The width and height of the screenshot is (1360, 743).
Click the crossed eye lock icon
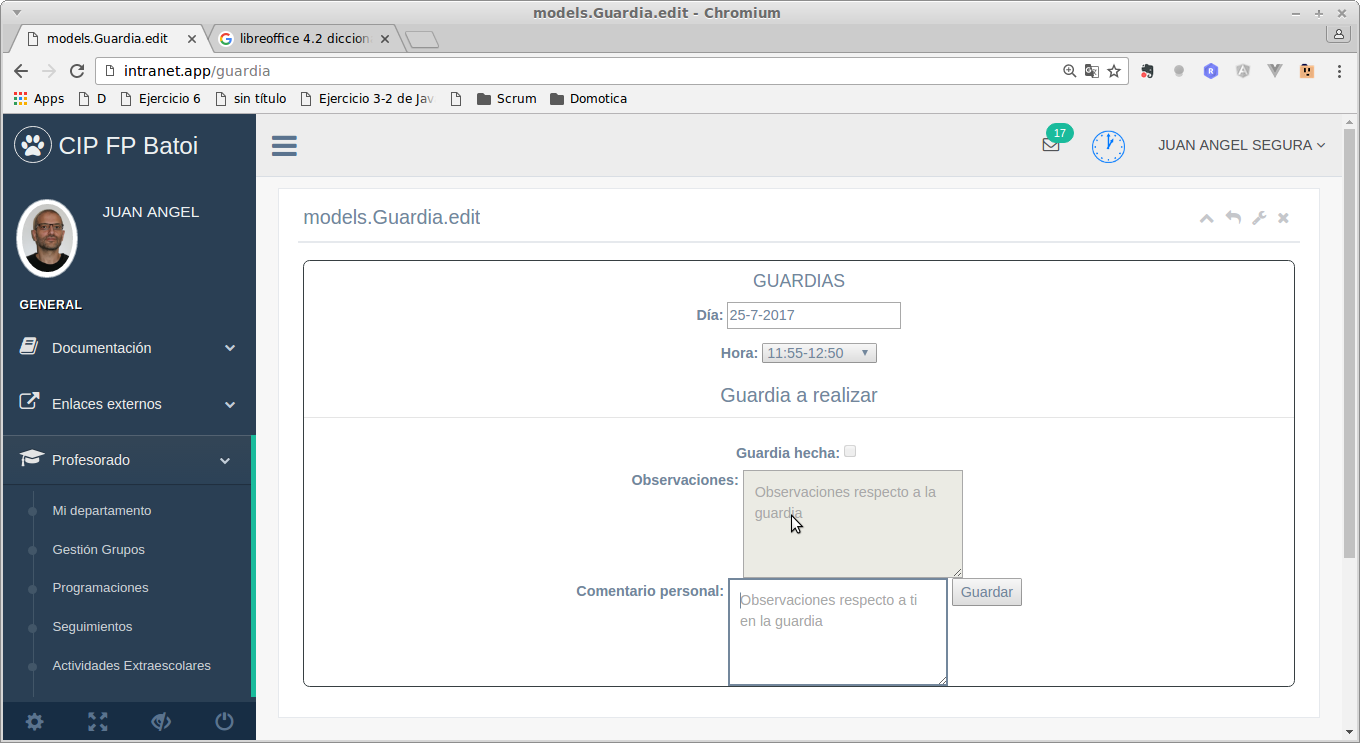point(161,721)
